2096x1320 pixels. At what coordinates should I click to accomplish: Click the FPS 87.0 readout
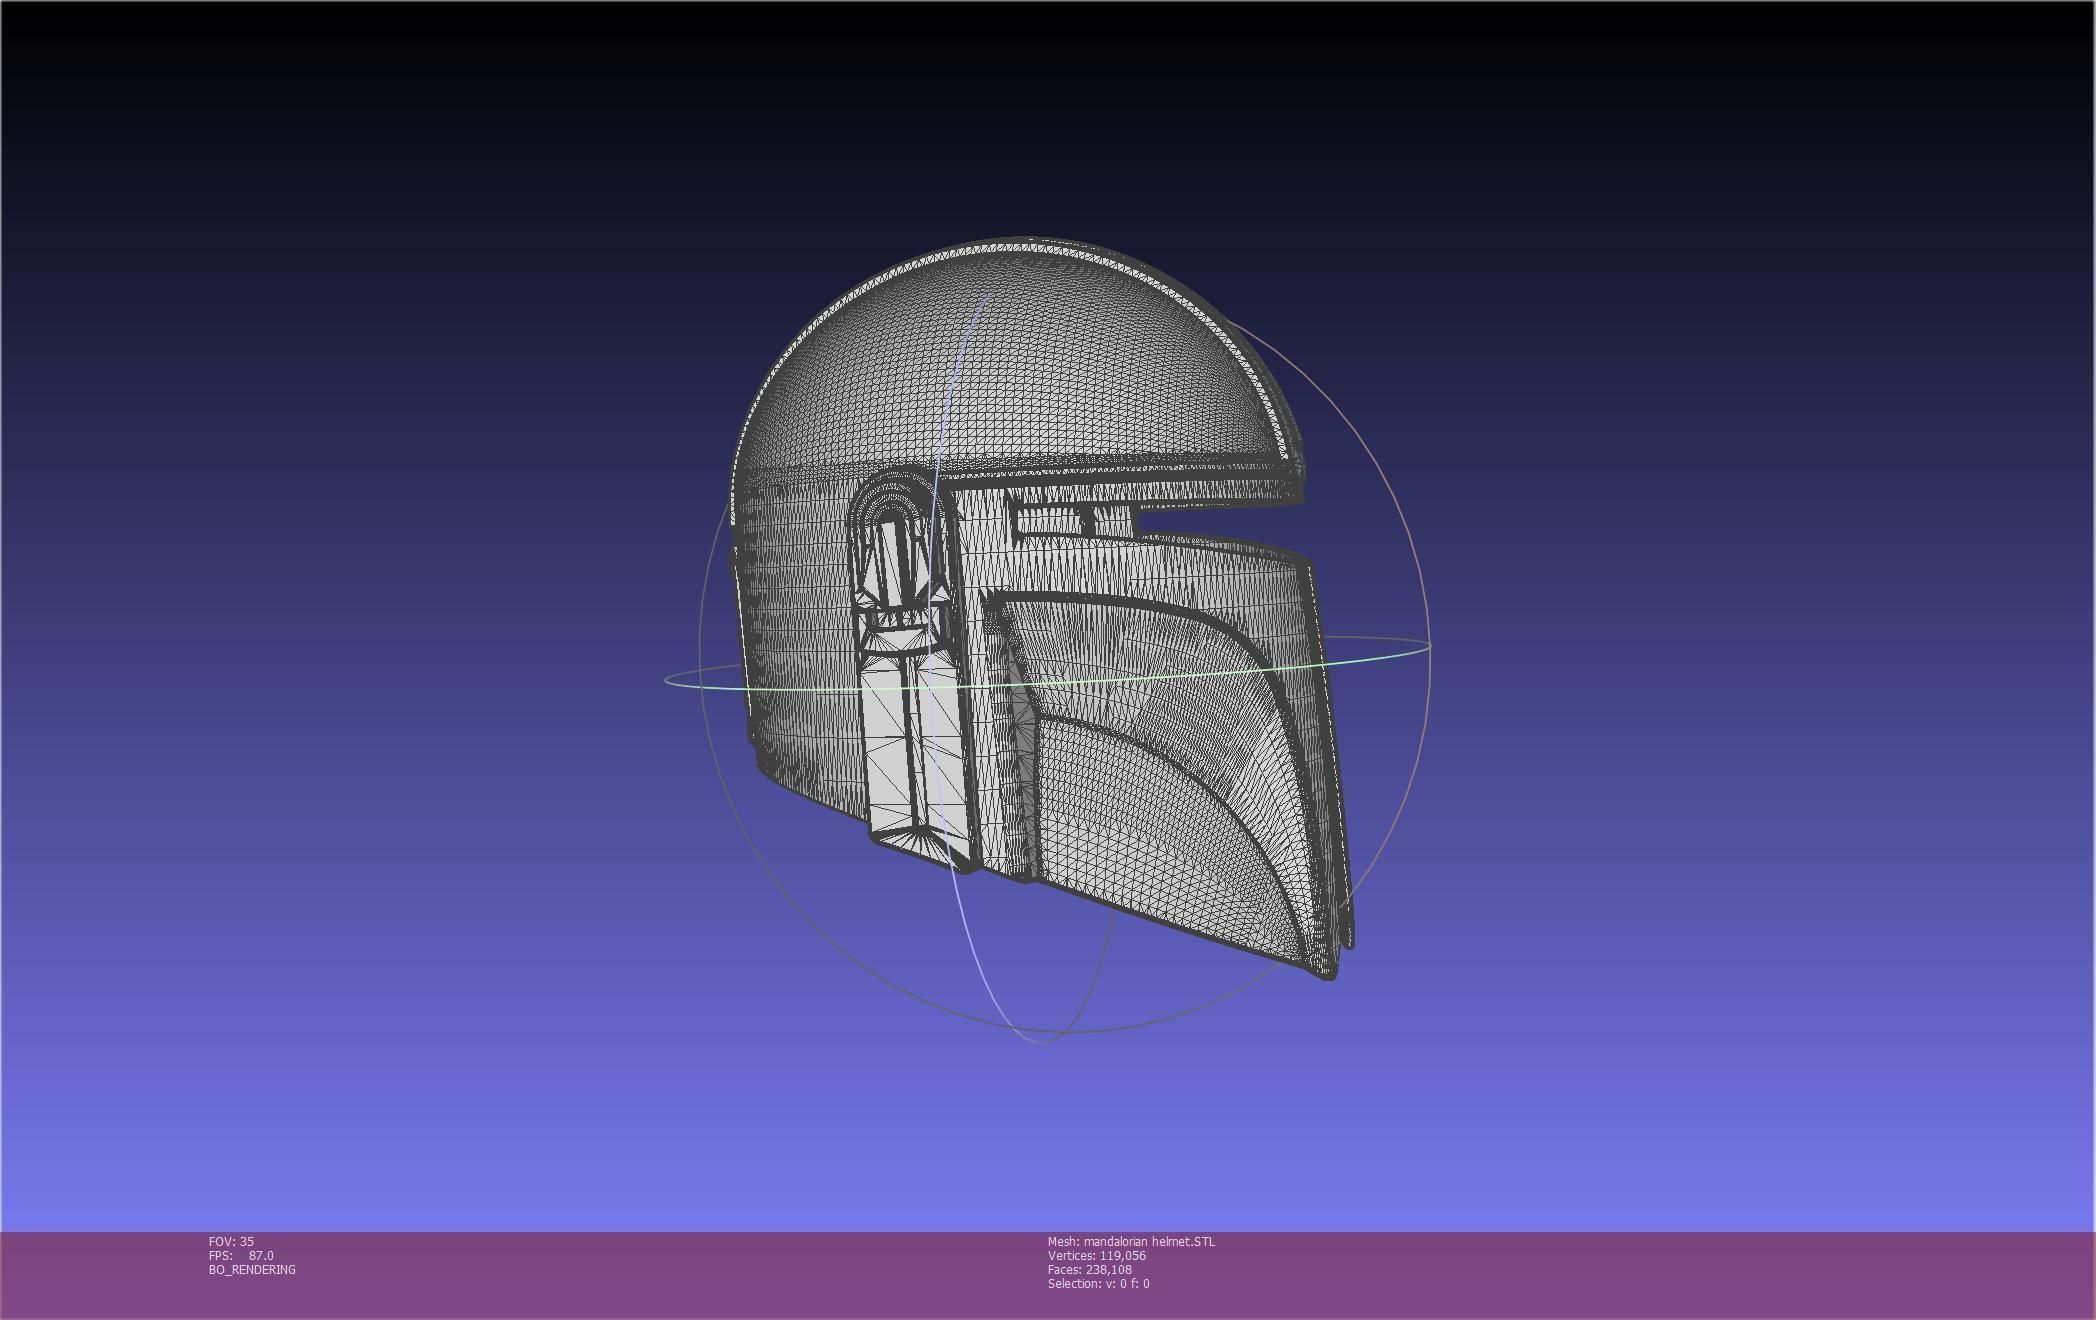(x=241, y=1255)
